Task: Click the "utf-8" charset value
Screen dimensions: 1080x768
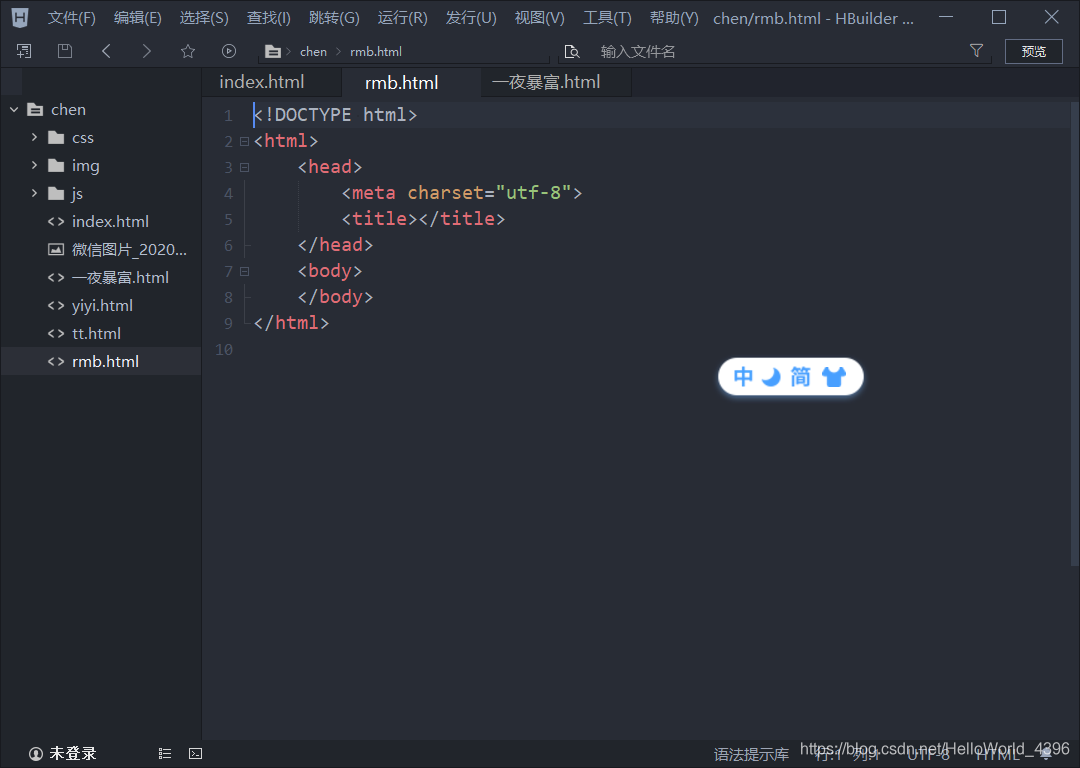Action: pos(533,193)
